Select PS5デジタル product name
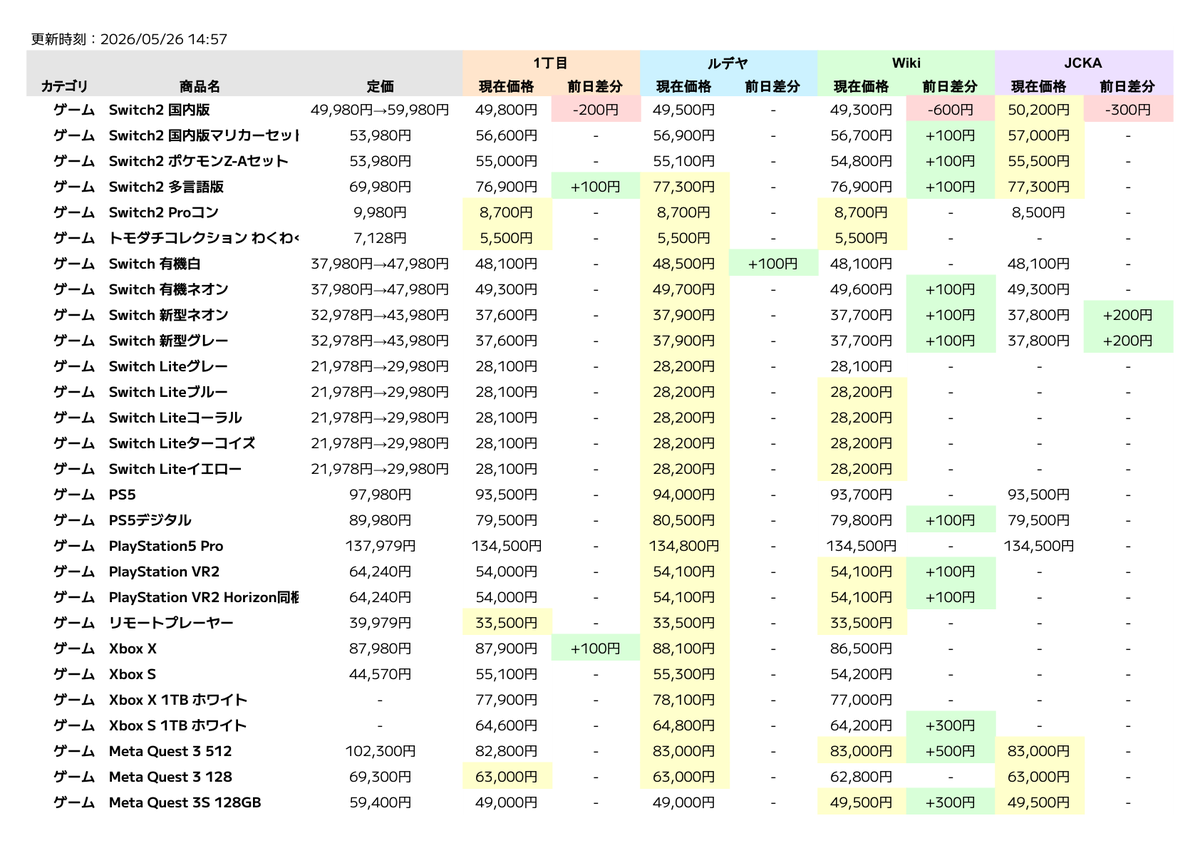 coord(150,520)
